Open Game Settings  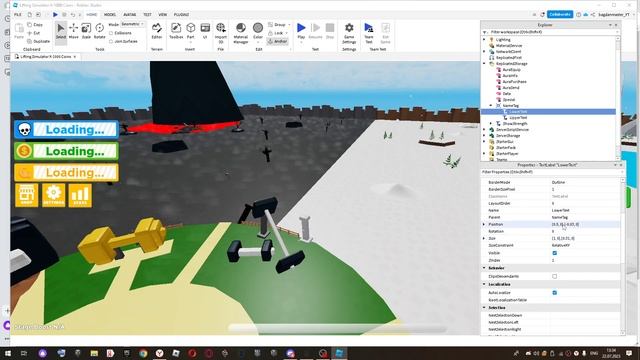coord(349,33)
